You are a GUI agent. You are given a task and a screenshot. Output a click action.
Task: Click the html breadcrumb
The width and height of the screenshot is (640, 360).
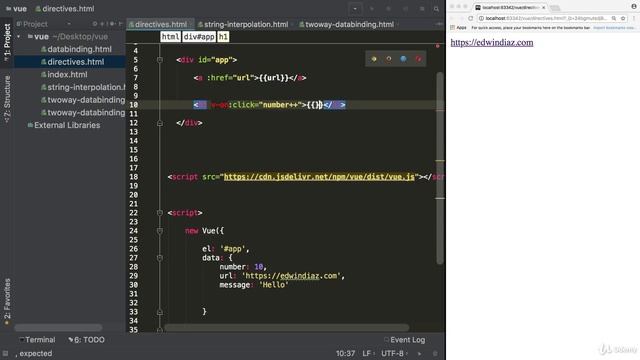(x=170, y=37)
